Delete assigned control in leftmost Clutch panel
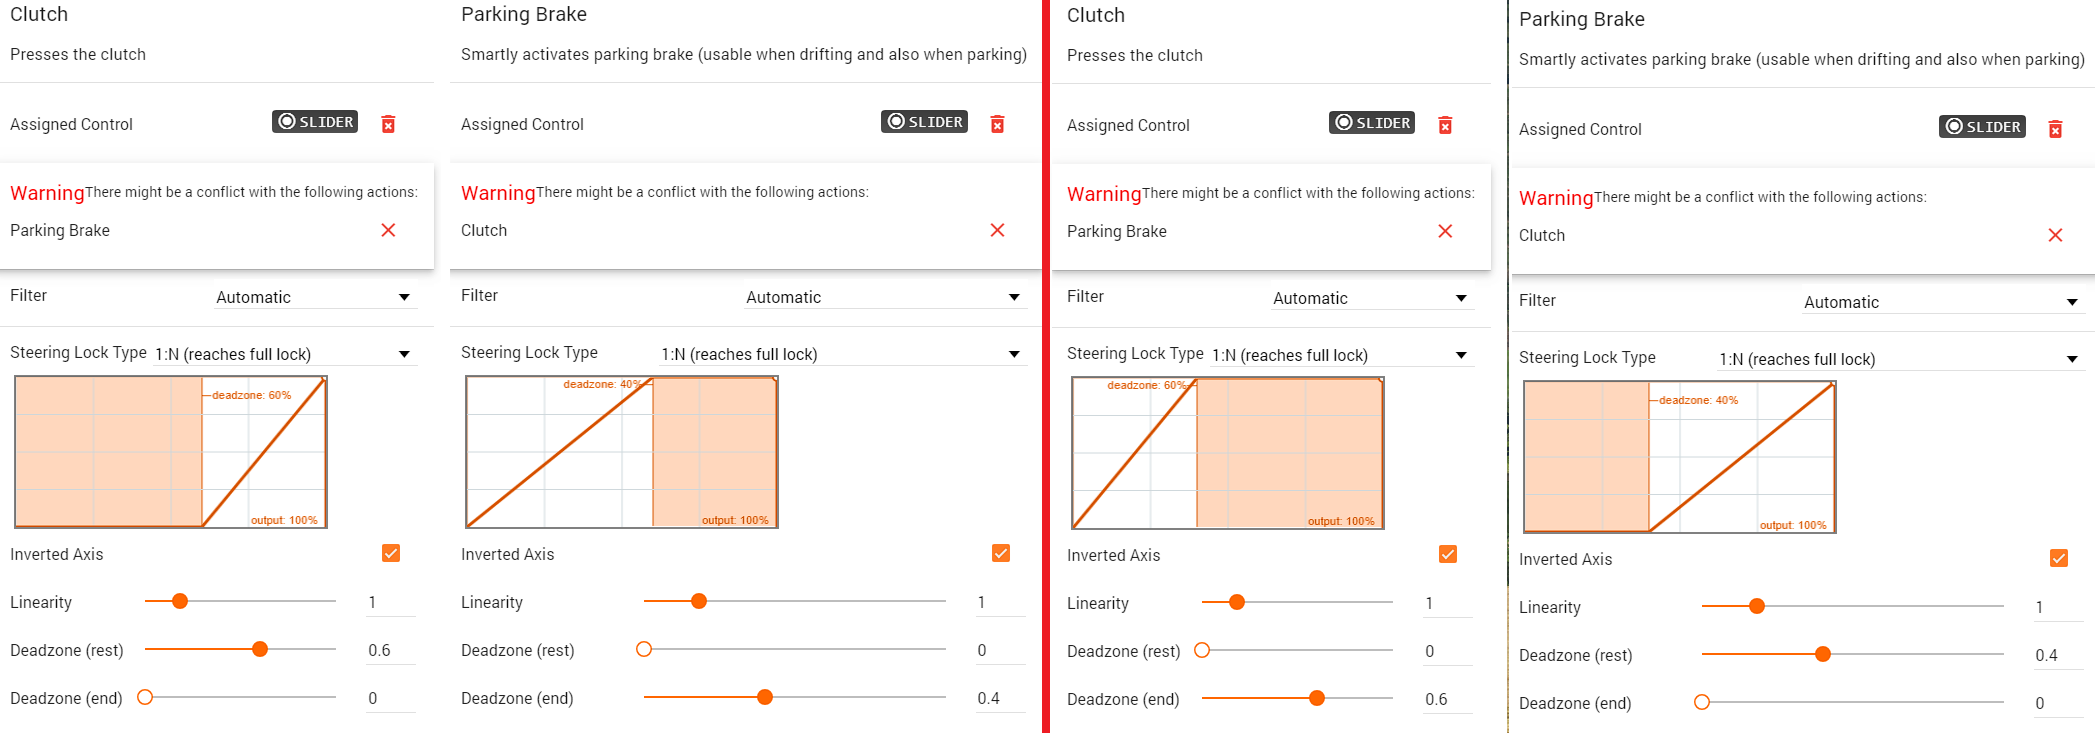Viewport: 2095px width, 733px height. 388,124
